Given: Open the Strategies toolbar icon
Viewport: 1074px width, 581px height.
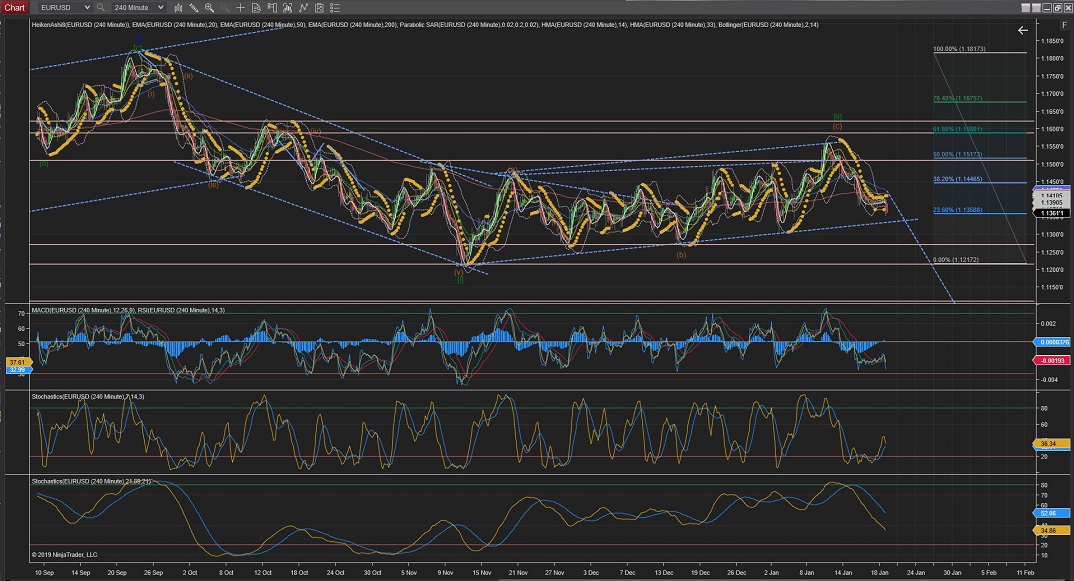Looking at the screenshot, I should 318,8.
